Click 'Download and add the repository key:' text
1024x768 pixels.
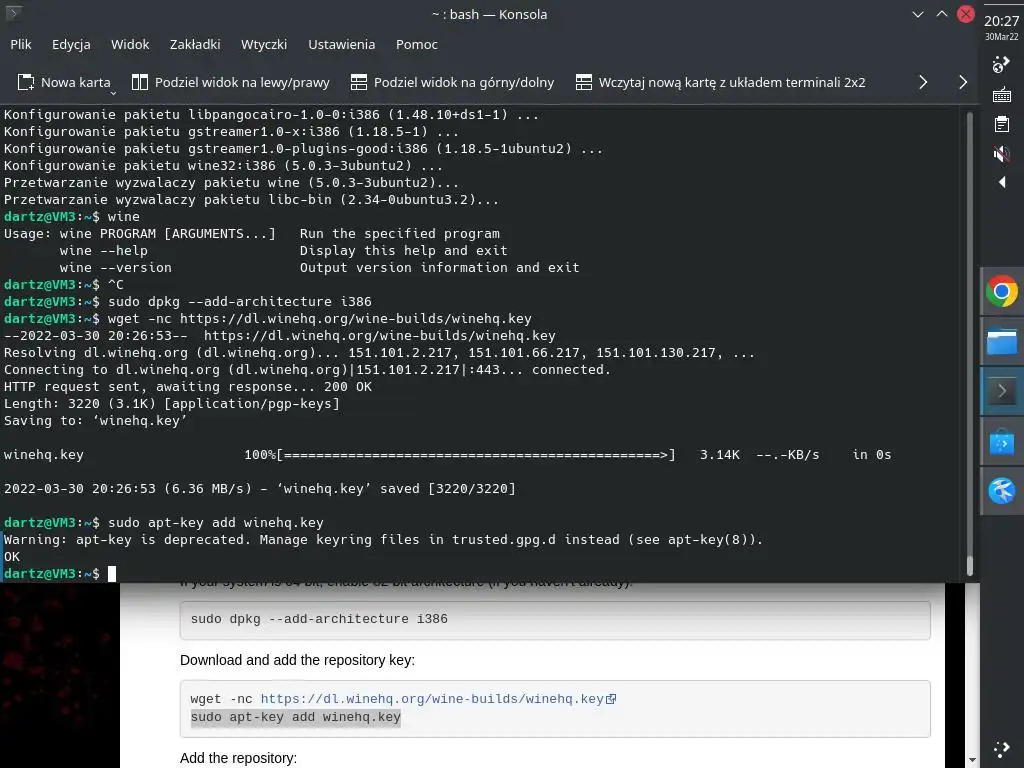(x=297, y=660)
